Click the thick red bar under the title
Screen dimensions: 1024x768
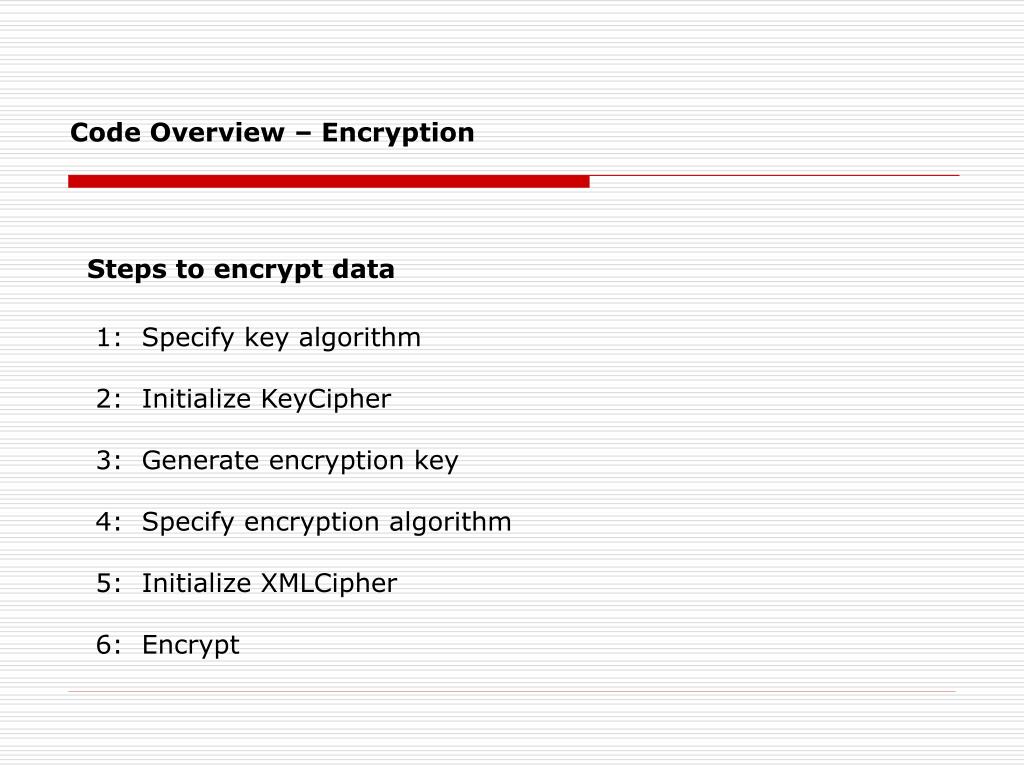[x=328, y=181]
